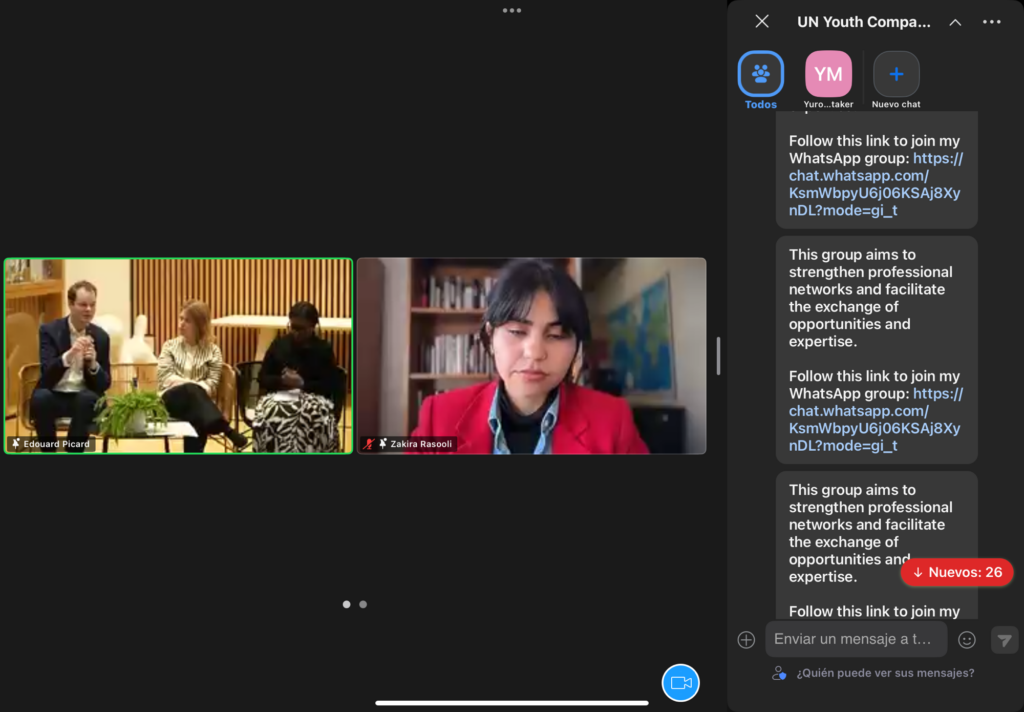The width and height of the screenshot is (1024, 712).
Task: Open top three-dot multitasking menu
Action: pos(512,11)
